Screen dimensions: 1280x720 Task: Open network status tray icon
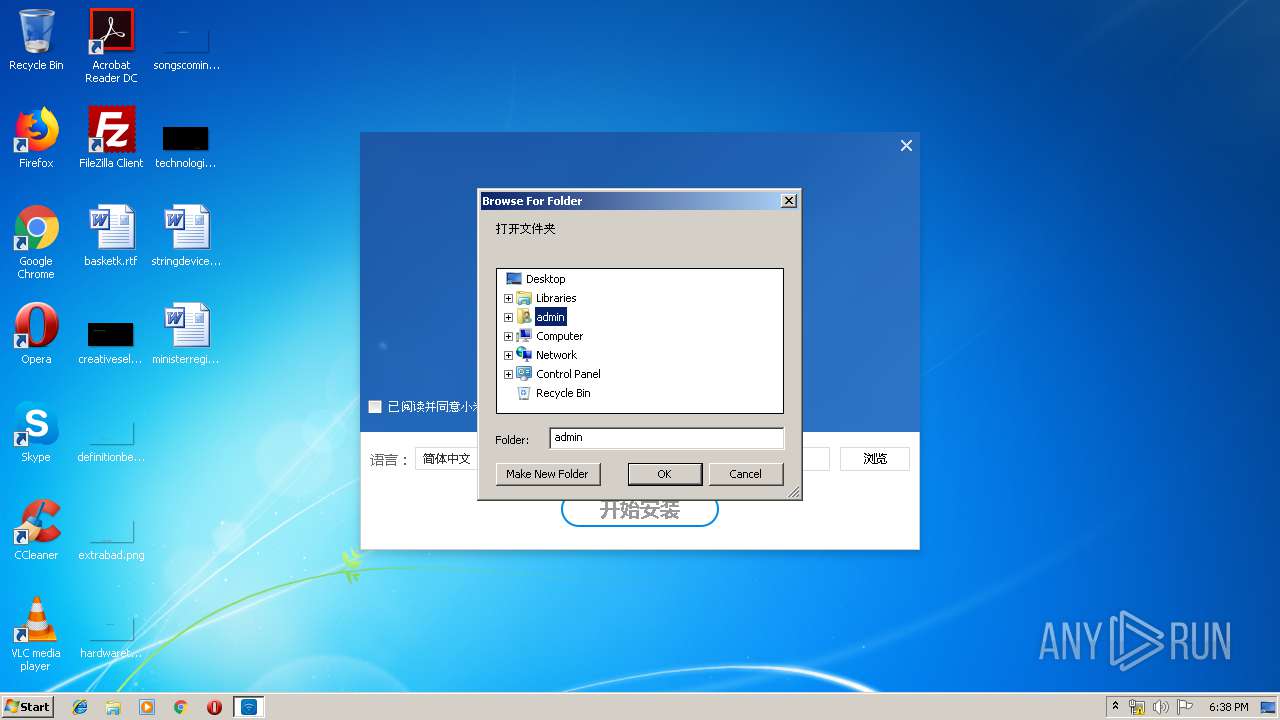(1137, 707)
